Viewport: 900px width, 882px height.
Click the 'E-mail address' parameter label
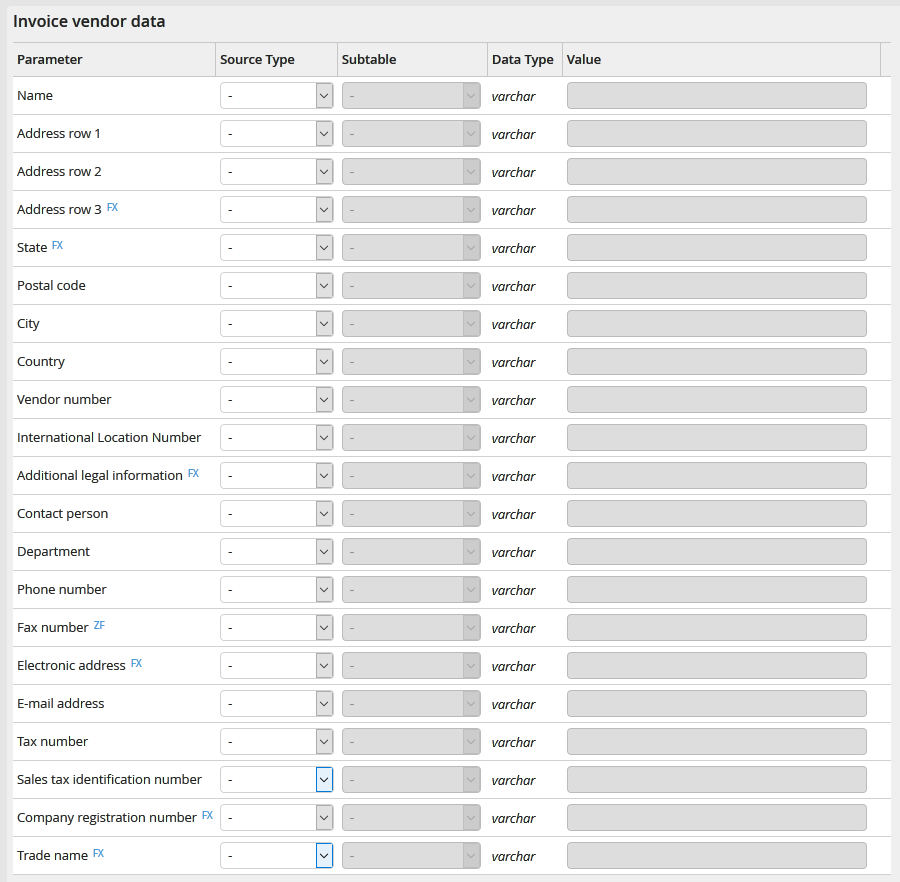[61, 704]
